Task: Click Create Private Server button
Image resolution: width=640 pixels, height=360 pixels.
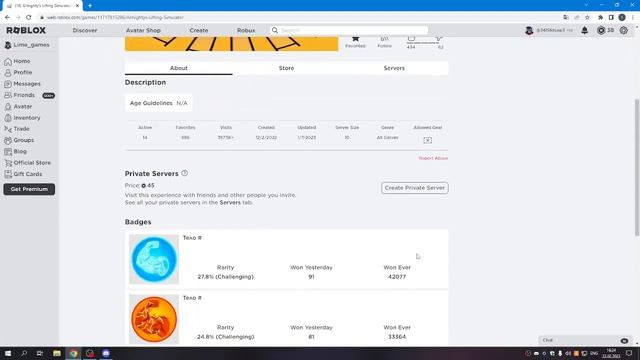Action: pos(415,188)
